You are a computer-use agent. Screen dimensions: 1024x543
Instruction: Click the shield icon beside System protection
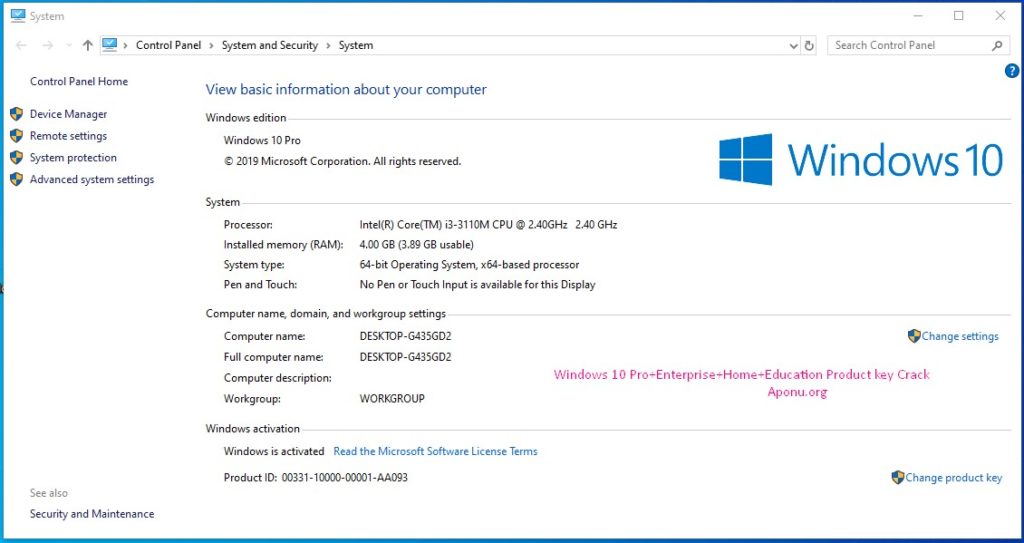click(x=16, y=157)
